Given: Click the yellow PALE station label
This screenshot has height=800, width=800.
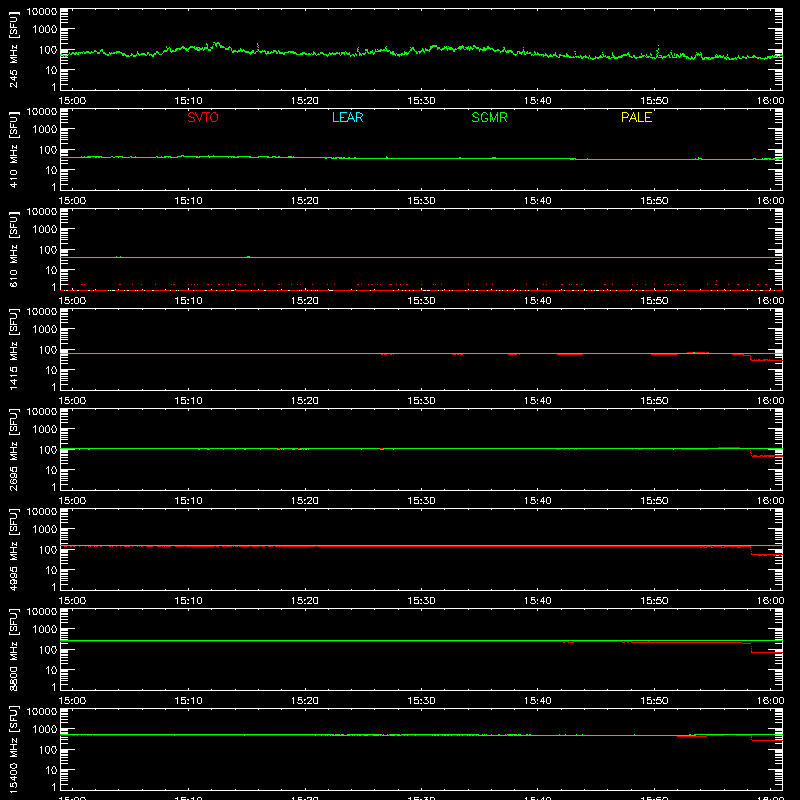Looking at the screenshot, I should click(636, 117).
